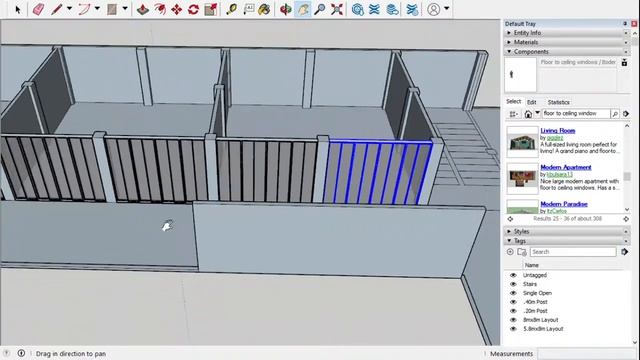Screen dimensions: 640x360
Task: Expand the Styles panel
Action: tap(509, 231)
